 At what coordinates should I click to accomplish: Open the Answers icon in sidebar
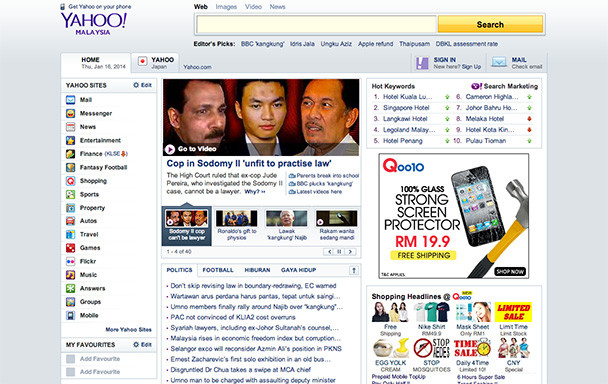(70, 288)
